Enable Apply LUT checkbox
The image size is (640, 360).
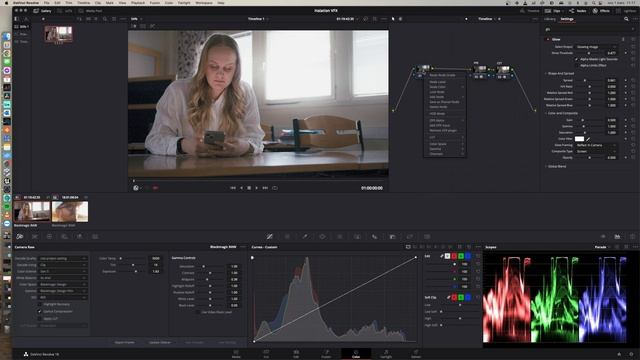point(40,318)
